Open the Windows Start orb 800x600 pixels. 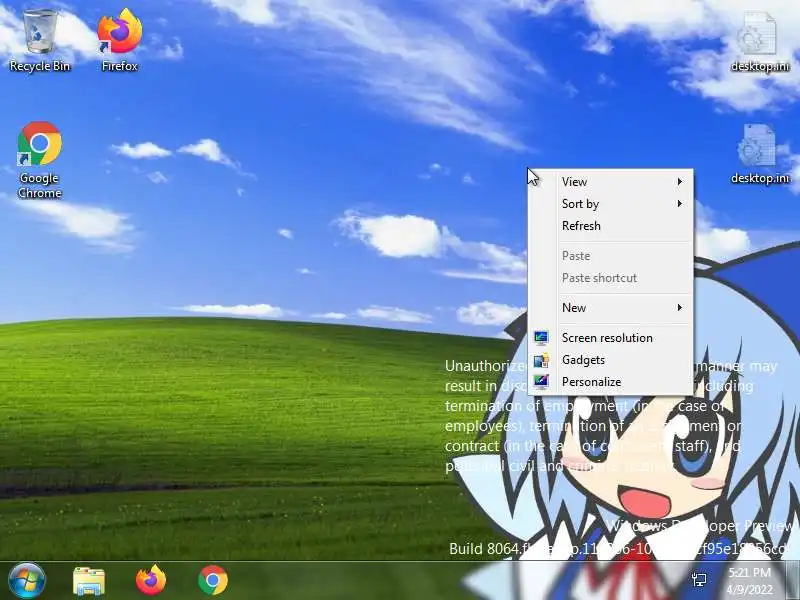[x=27, y=581]
